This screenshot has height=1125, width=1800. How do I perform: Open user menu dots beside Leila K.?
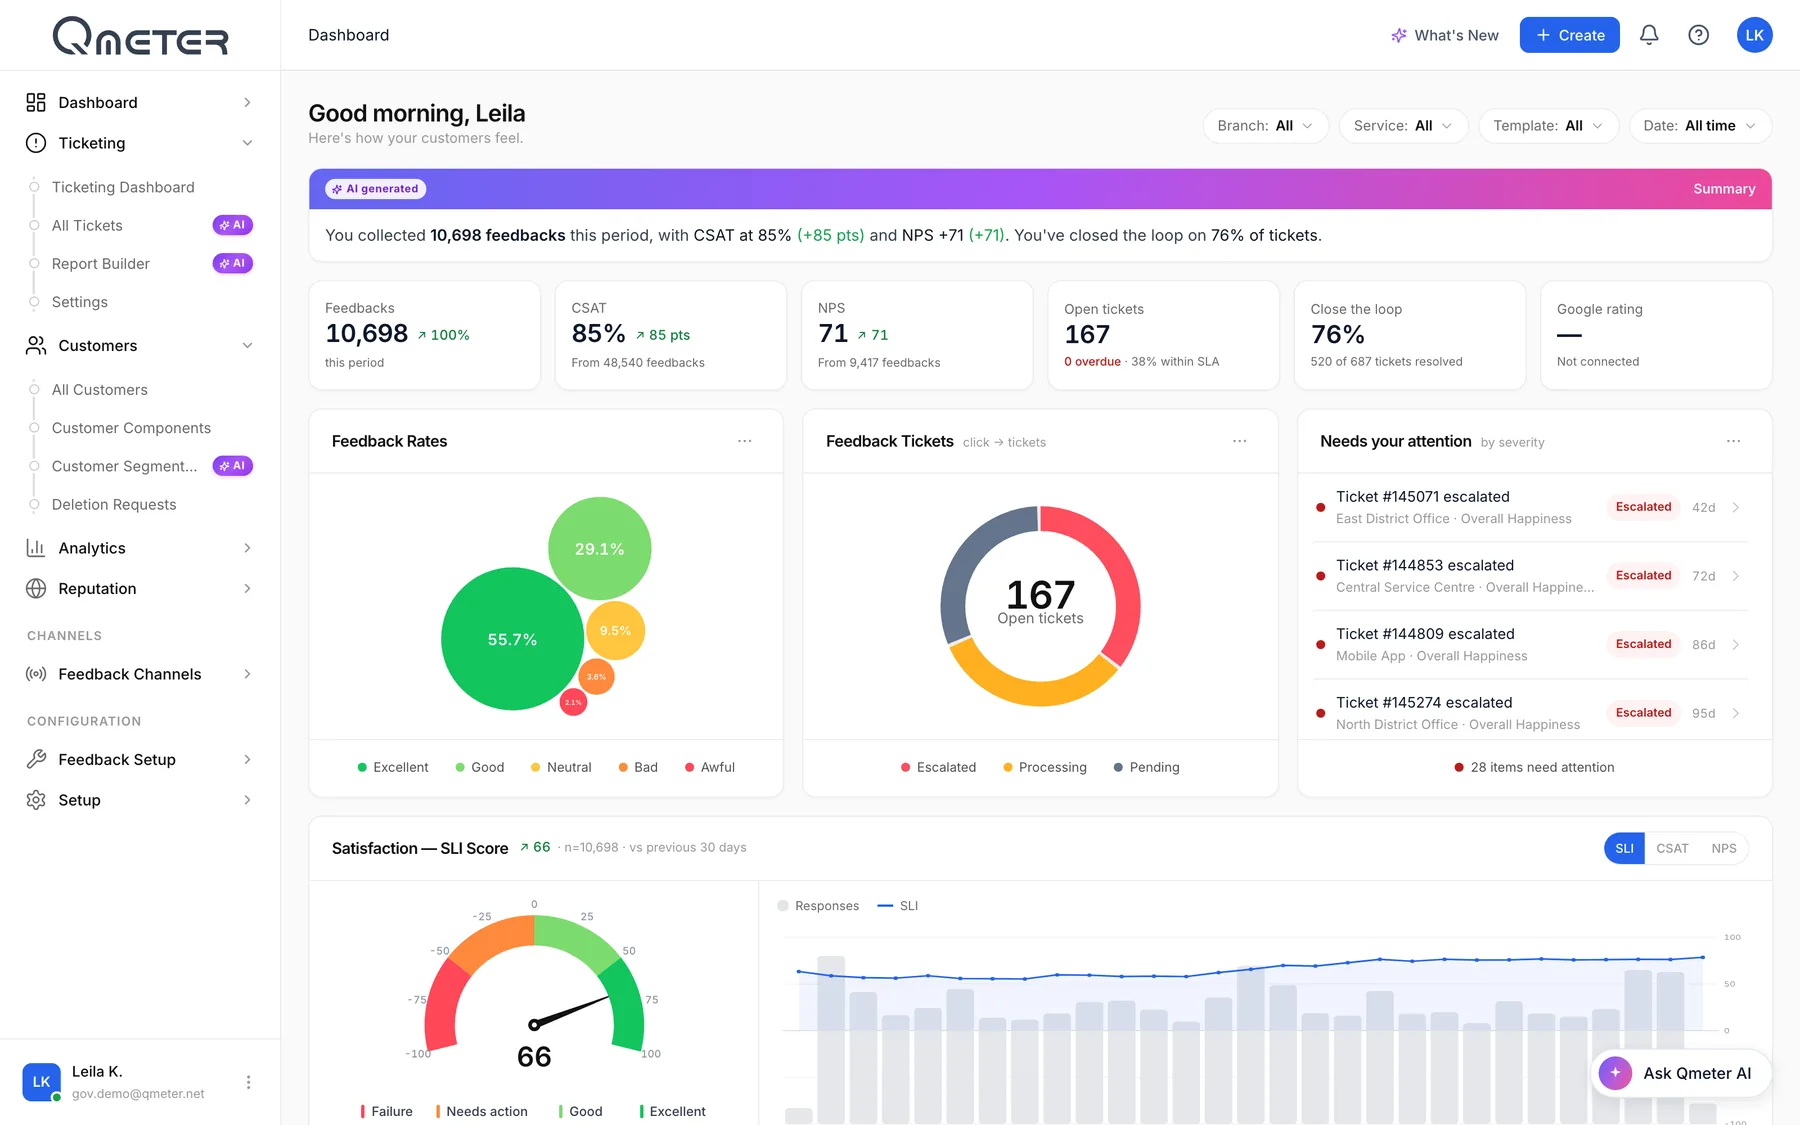coord(248,1082)
